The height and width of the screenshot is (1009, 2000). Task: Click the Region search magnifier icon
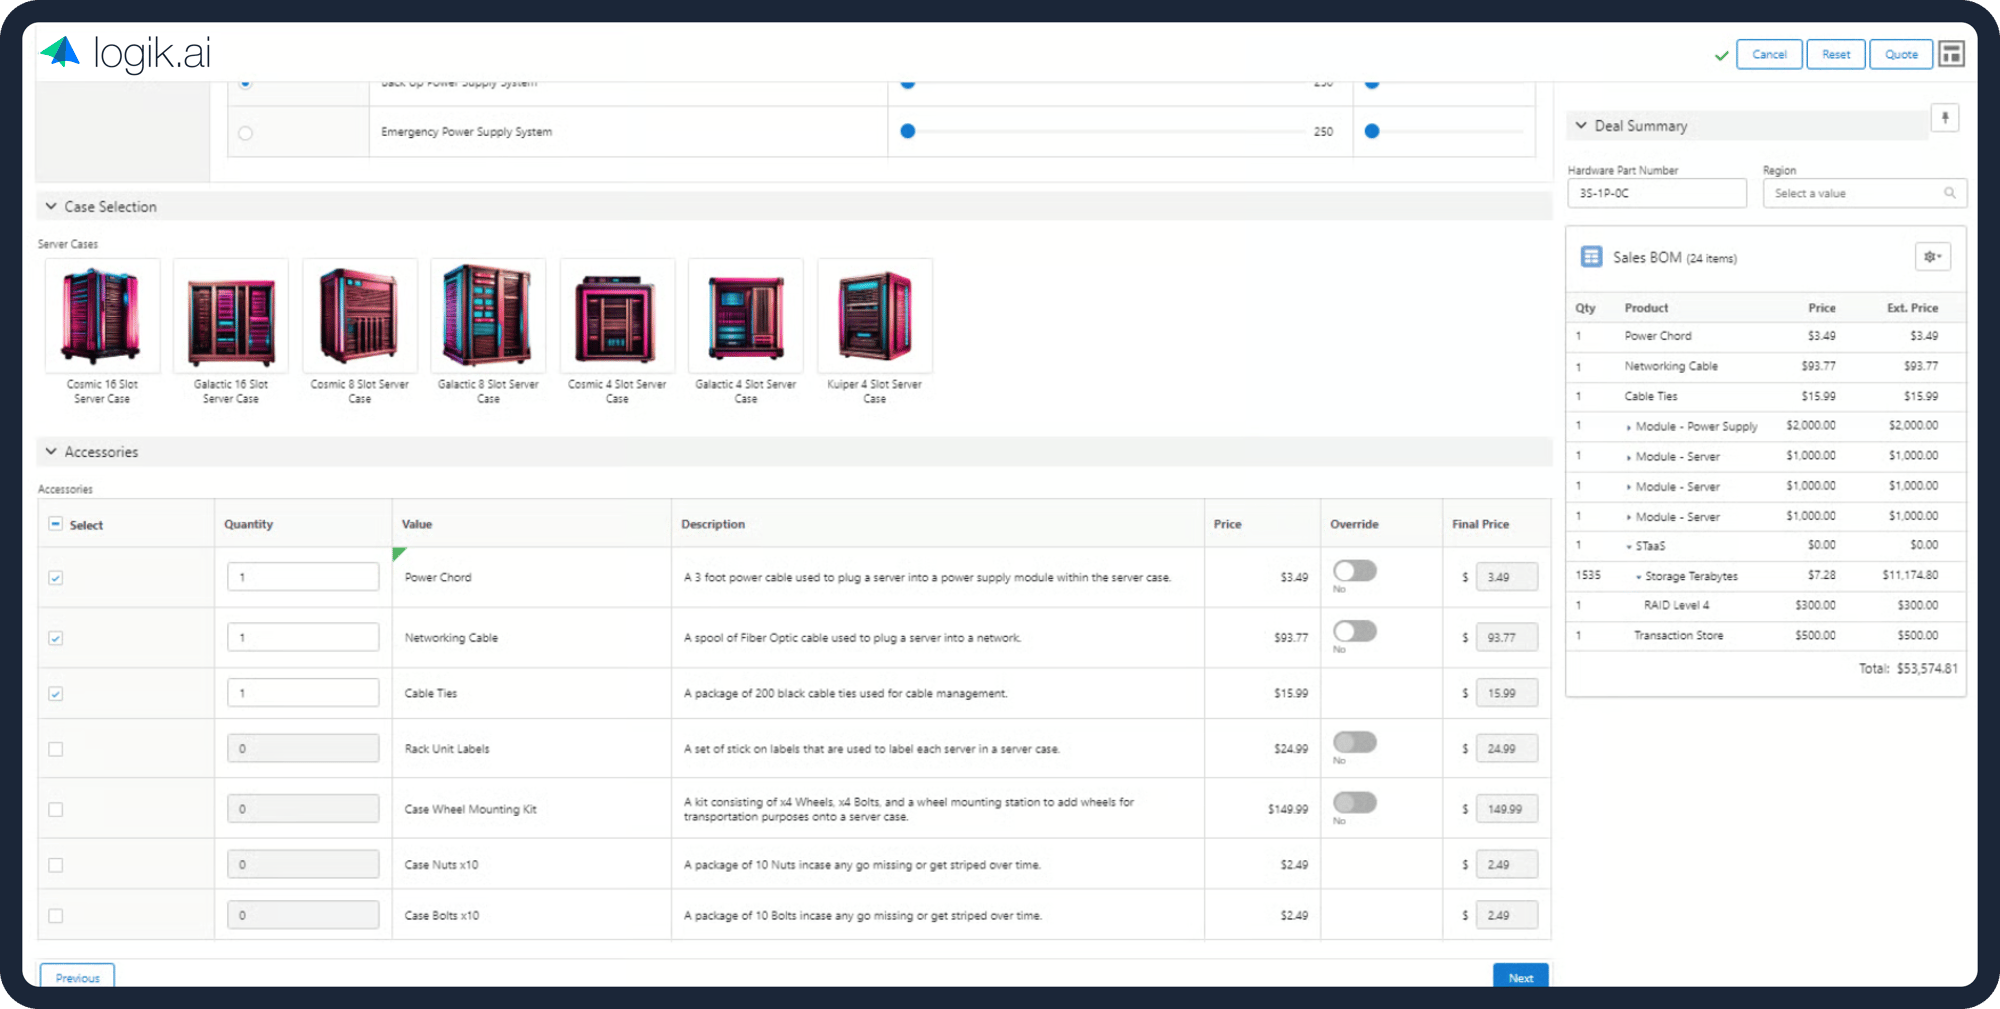(x=1949, y=193)
